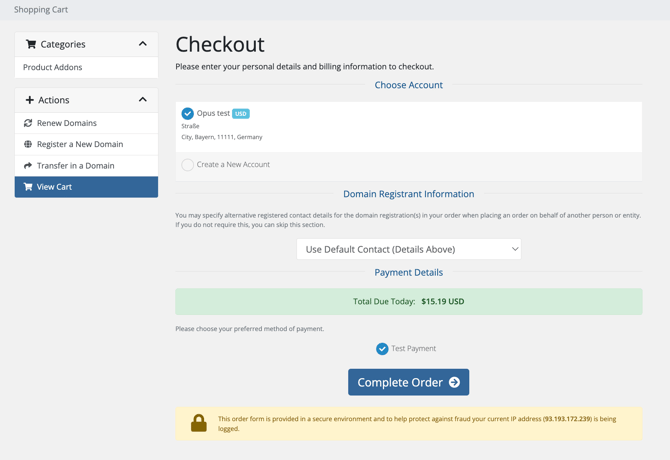Click 'Please choose your preferred method of payment' text
This screenshot has width=670, height=460.
[250, 329]
